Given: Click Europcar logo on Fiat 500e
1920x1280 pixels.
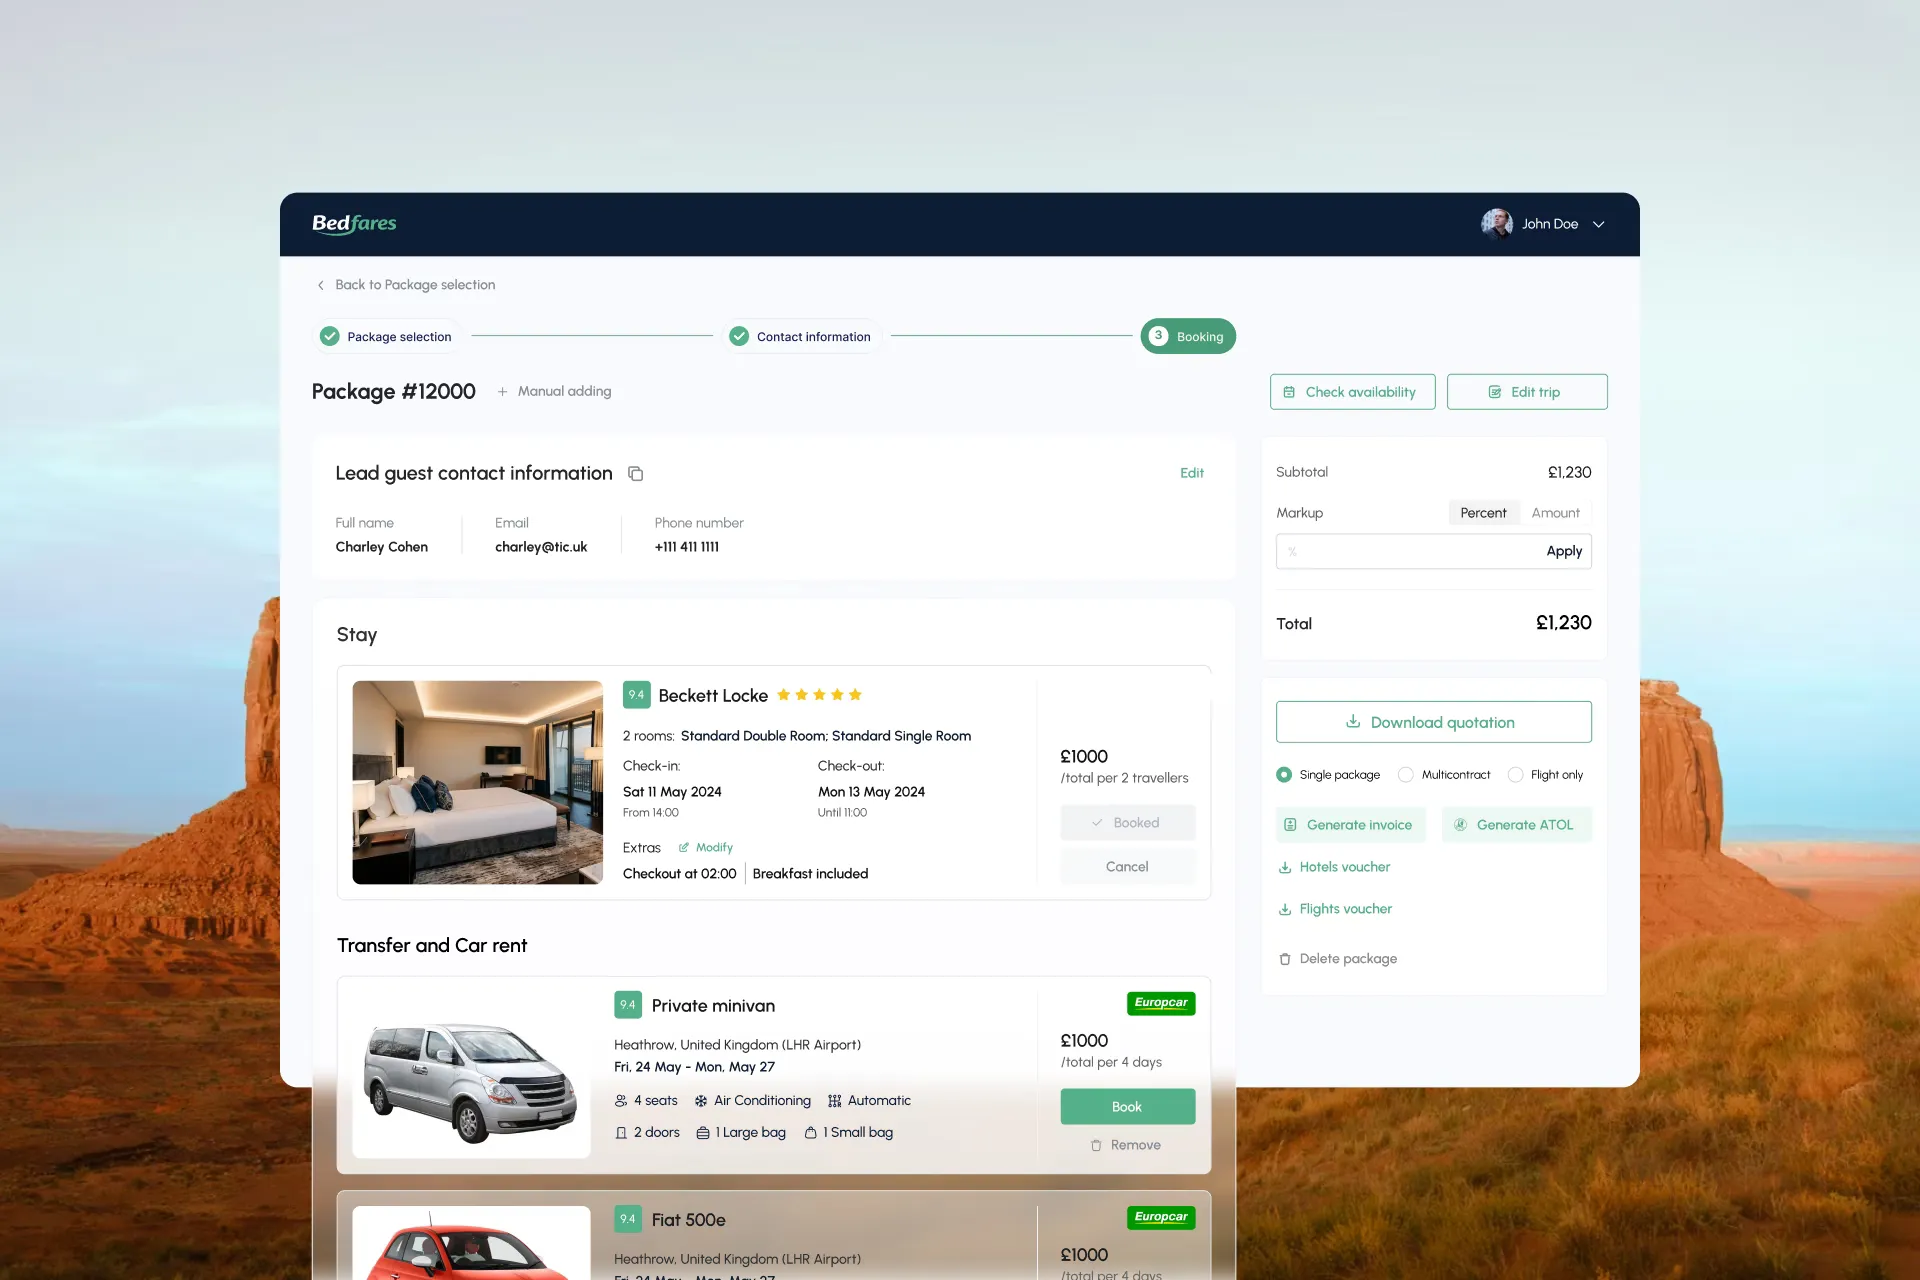Looking at the screenshot, I should 1161,1217.
